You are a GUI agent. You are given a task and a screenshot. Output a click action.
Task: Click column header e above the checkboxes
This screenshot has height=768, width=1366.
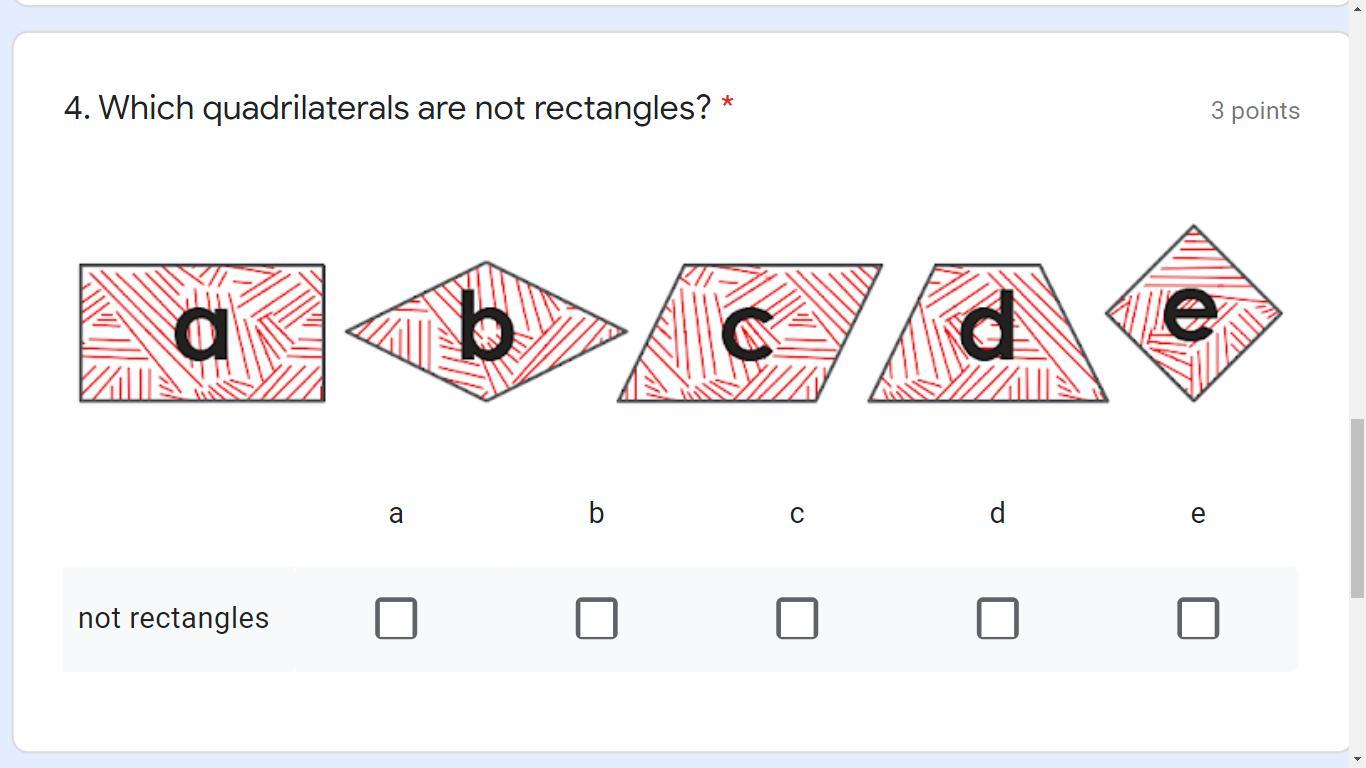pos(1198,514)
